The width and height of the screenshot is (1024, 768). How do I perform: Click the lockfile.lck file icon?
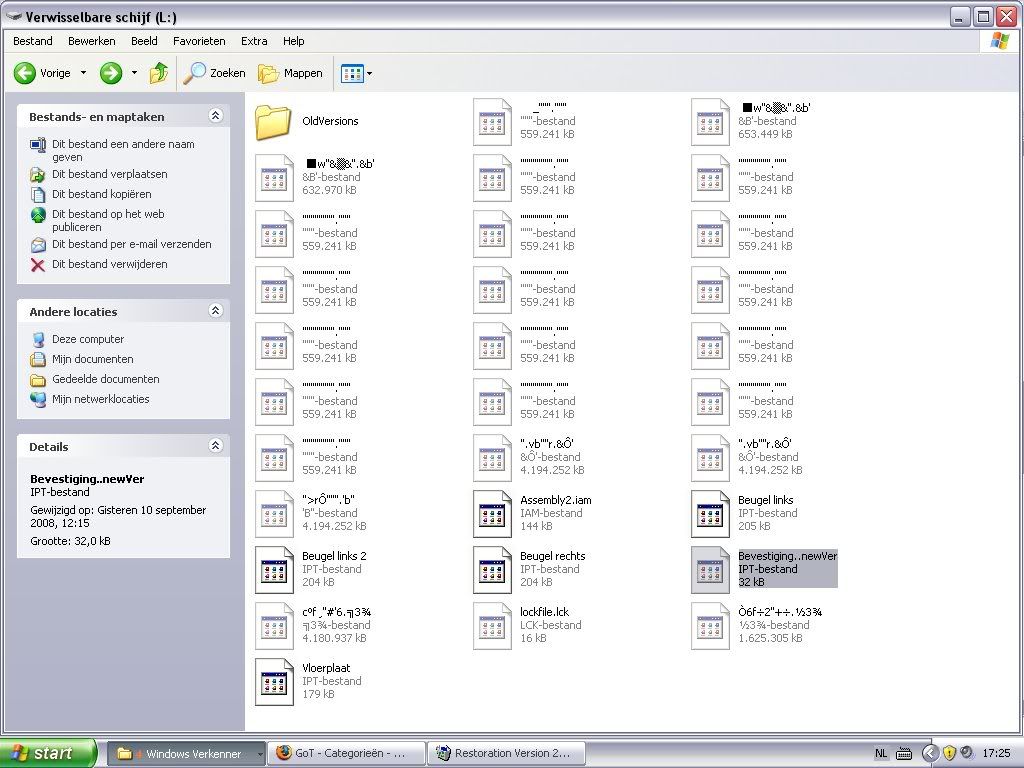coord(492,626)
